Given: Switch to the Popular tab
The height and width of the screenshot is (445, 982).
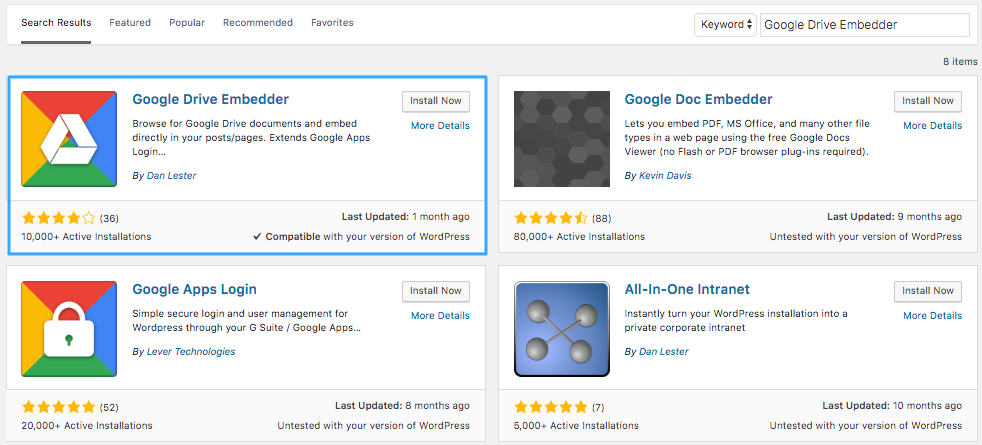Looking at the screenshot, I should click(x=187, y=23).
